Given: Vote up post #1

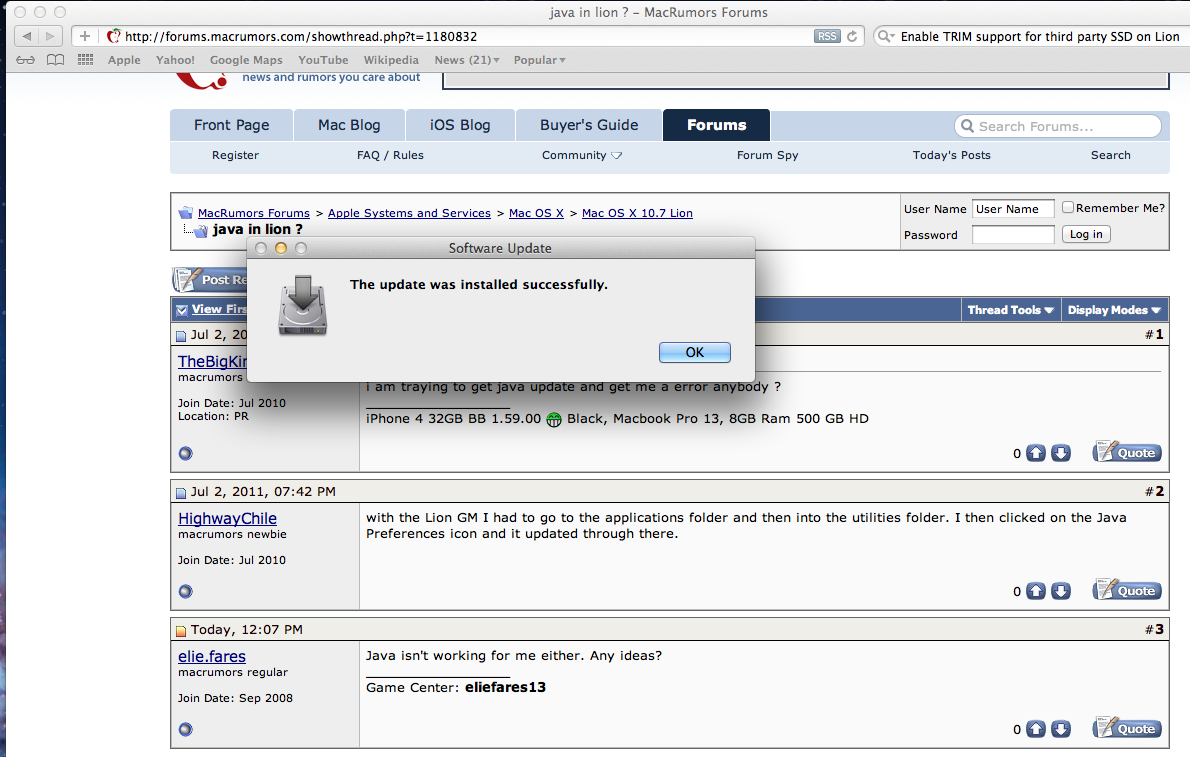Looking at the screenshot, I should [x=1036, y=453].
